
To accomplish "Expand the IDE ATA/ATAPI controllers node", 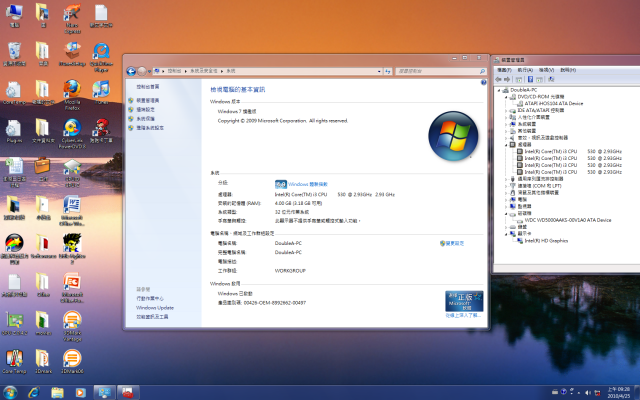I will [506, 111].
